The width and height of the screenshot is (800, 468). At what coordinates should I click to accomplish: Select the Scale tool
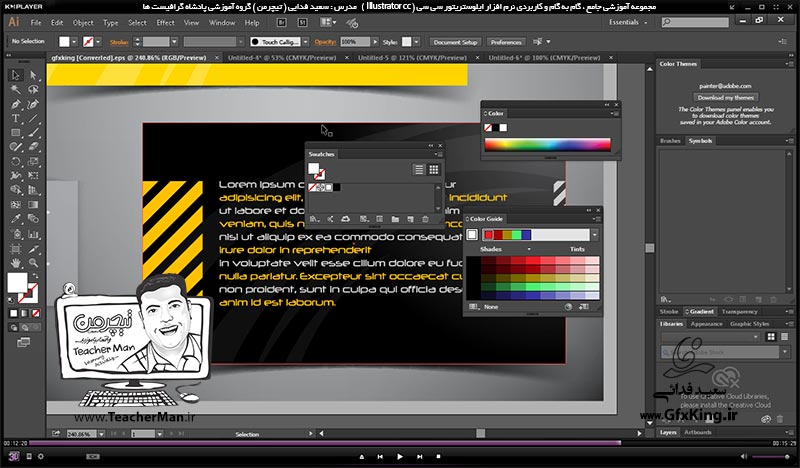(33, 161)
